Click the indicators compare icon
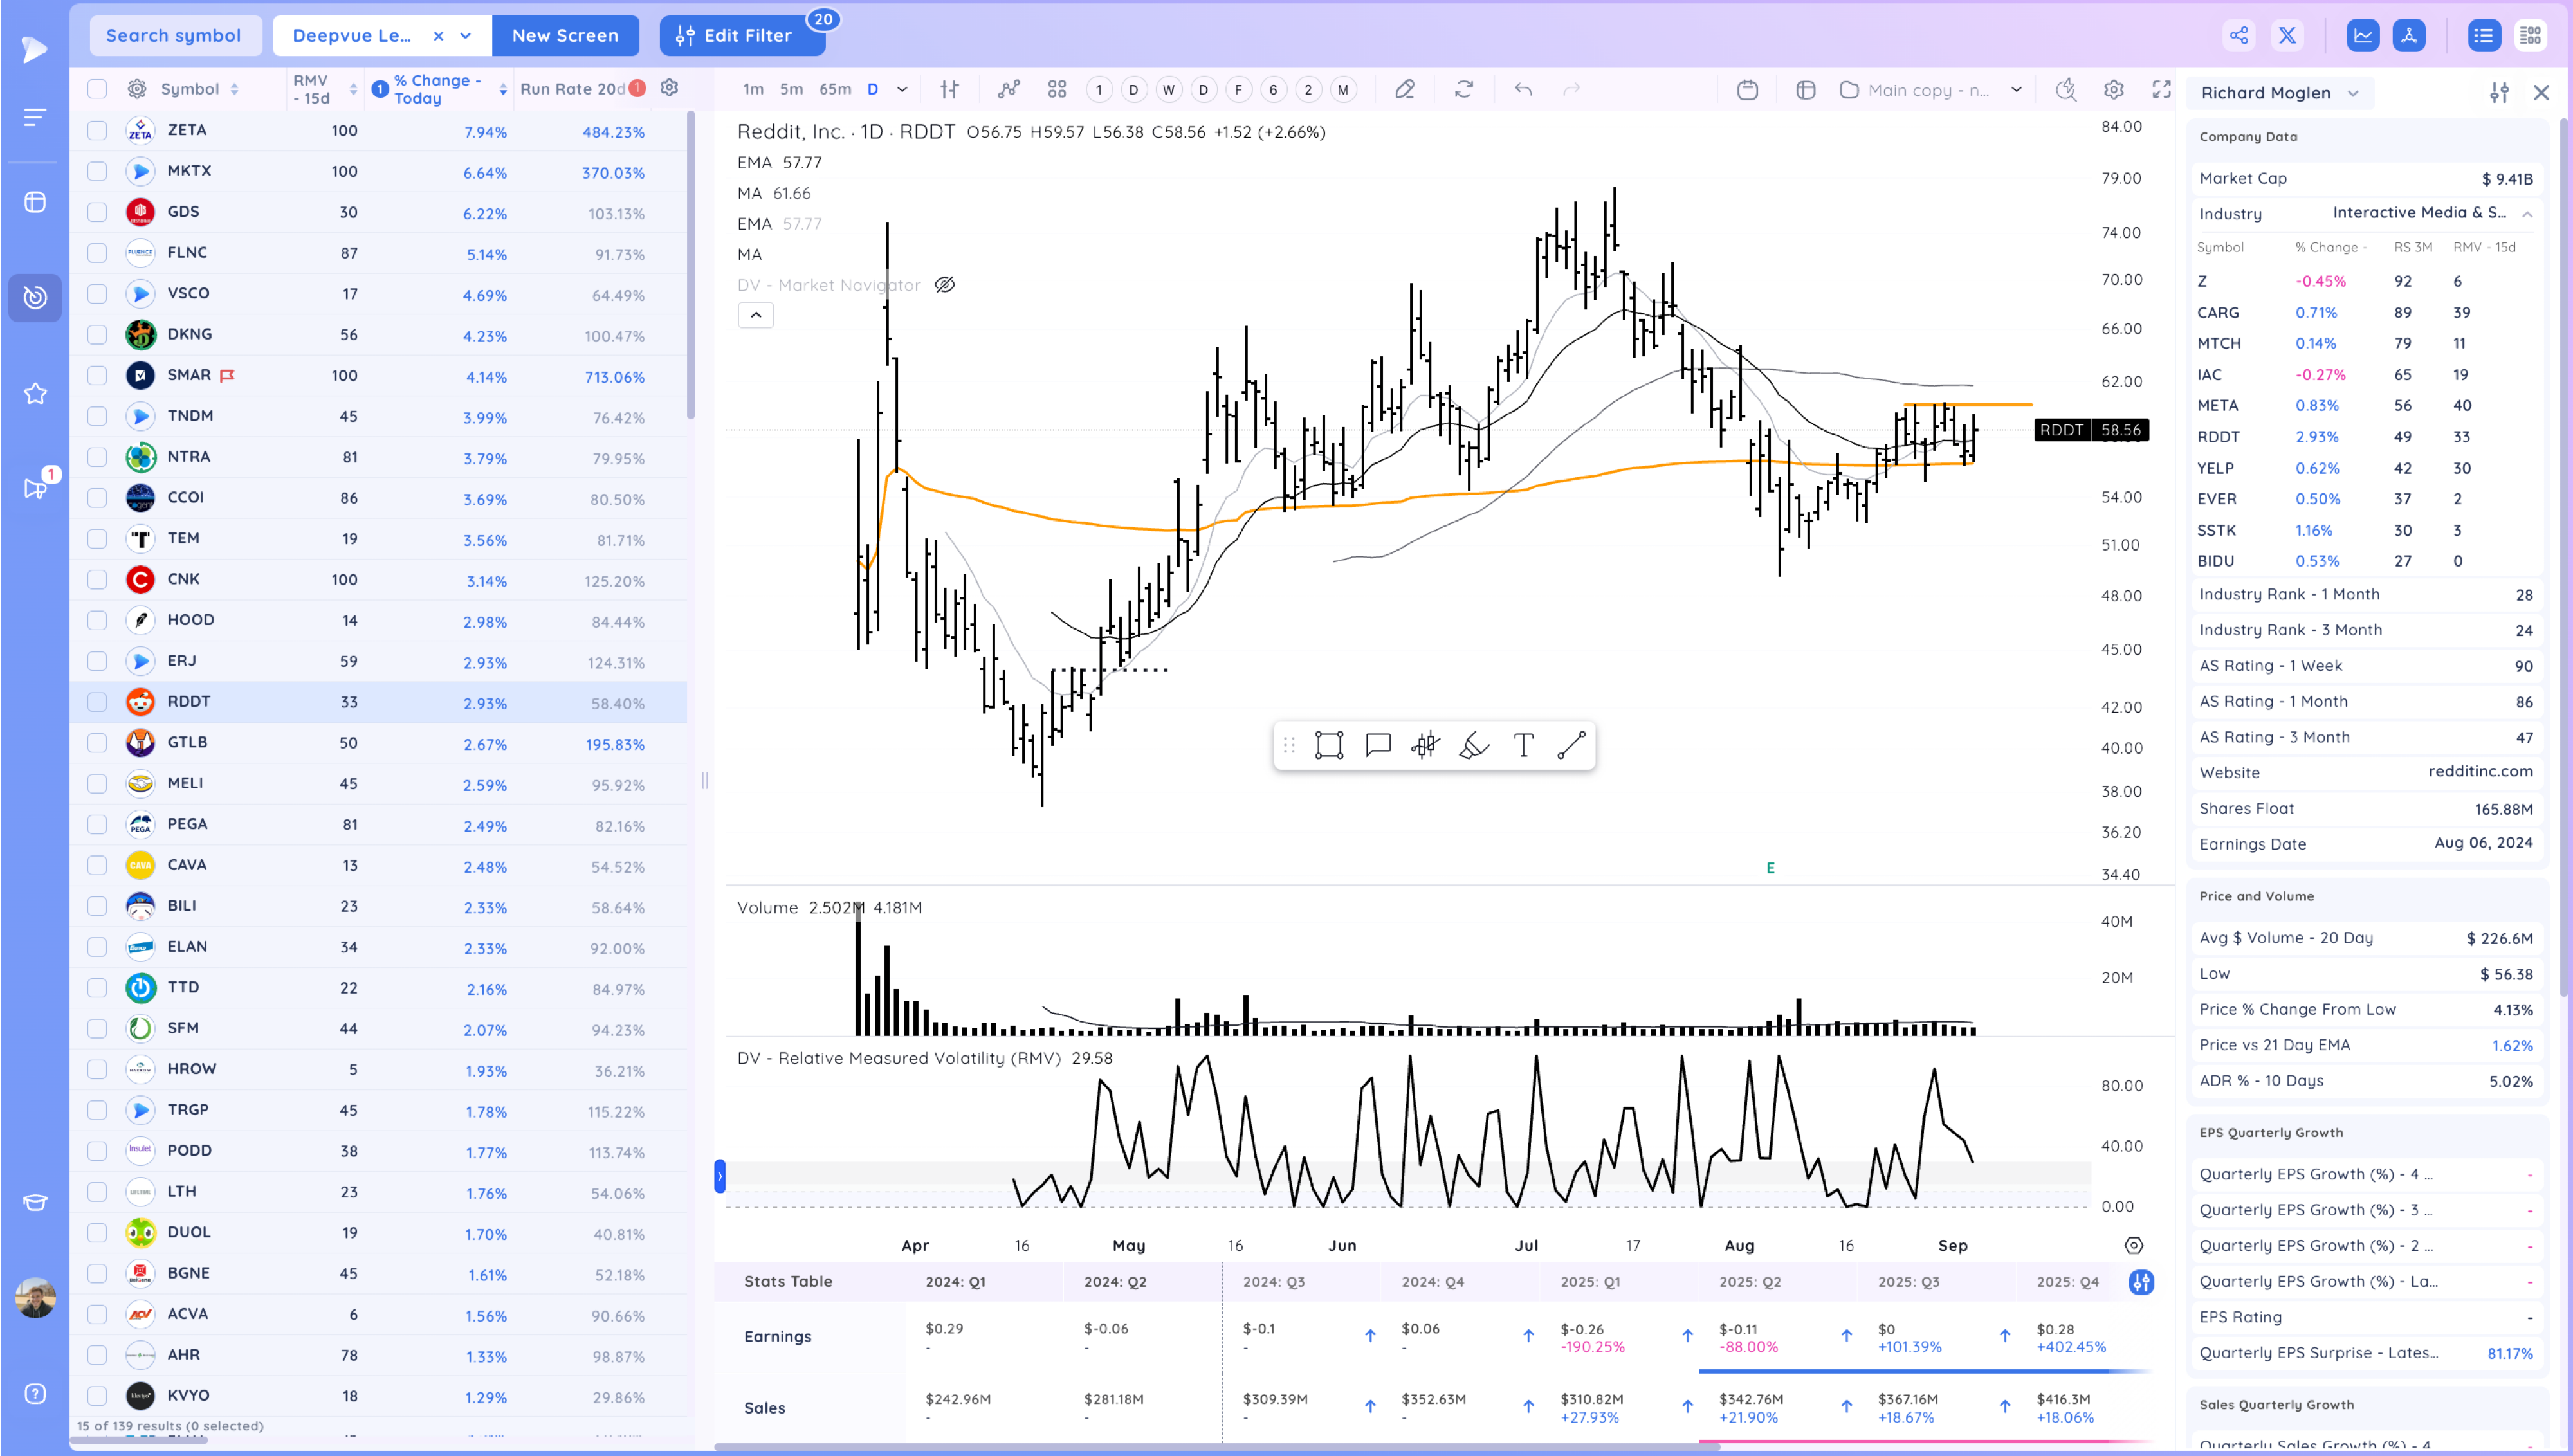Image resolution: width=2573 pixels, height=1456 pixels. click(1008, 90)
